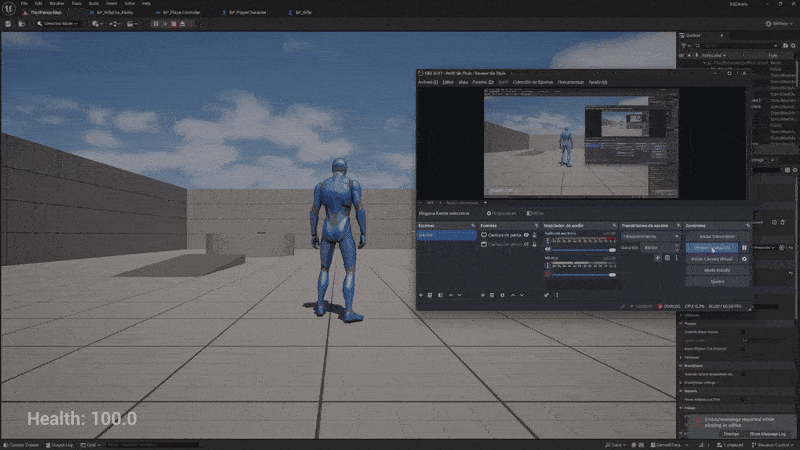Screen dimensions: 800x450
Task: Select the highlighted scene in Escenas
Action: pos(447,235)
